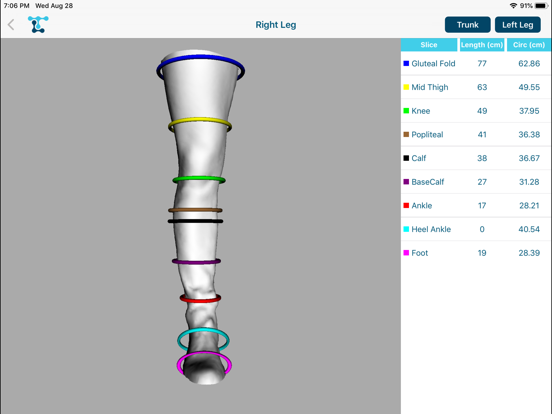
Task: Select the Gluteal Fold slice label
Action: pos(433,63)
